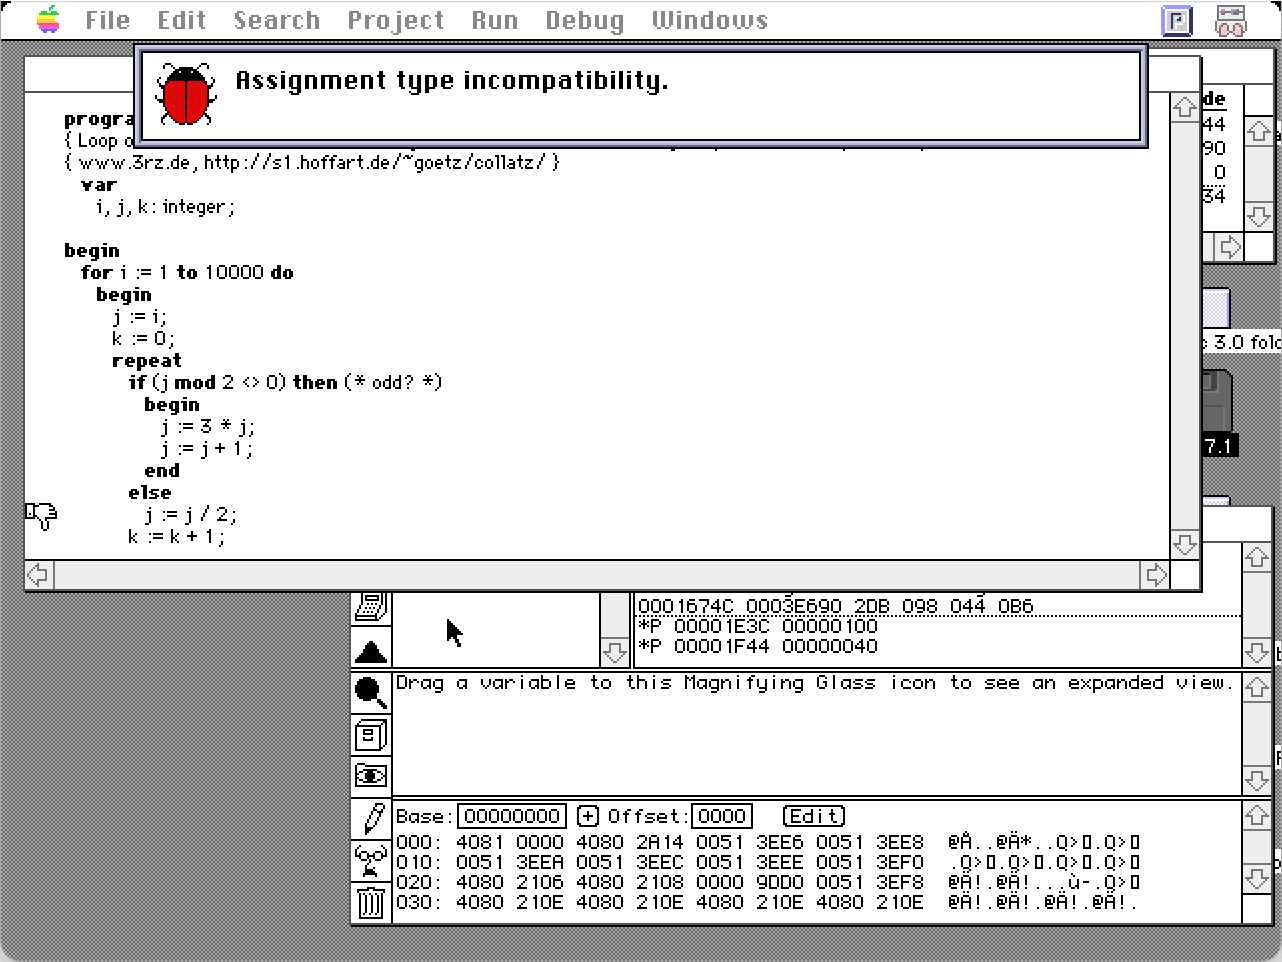The height and width of the screenshot is (962, 1282).
Task: Open the Debug menu
Action: [584, 20]
